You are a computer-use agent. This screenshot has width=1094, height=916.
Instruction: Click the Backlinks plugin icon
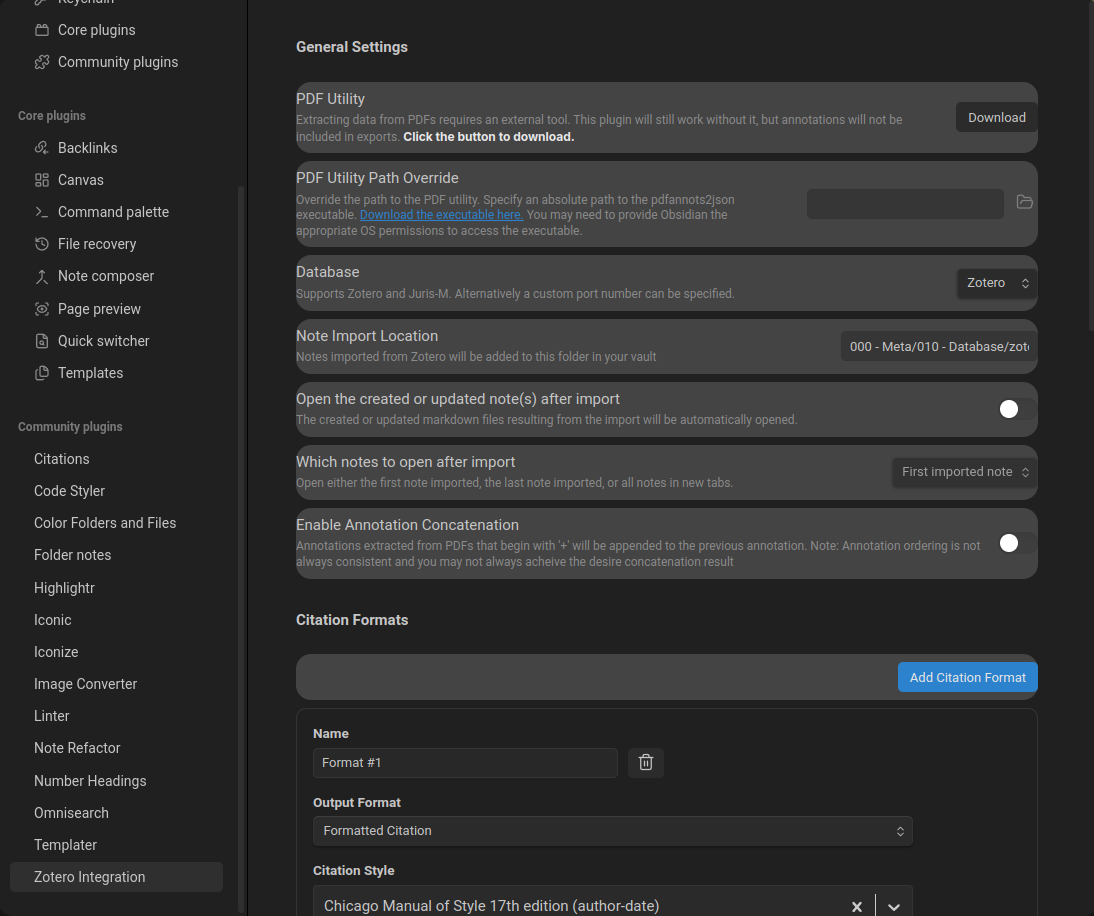click(42, 148)
